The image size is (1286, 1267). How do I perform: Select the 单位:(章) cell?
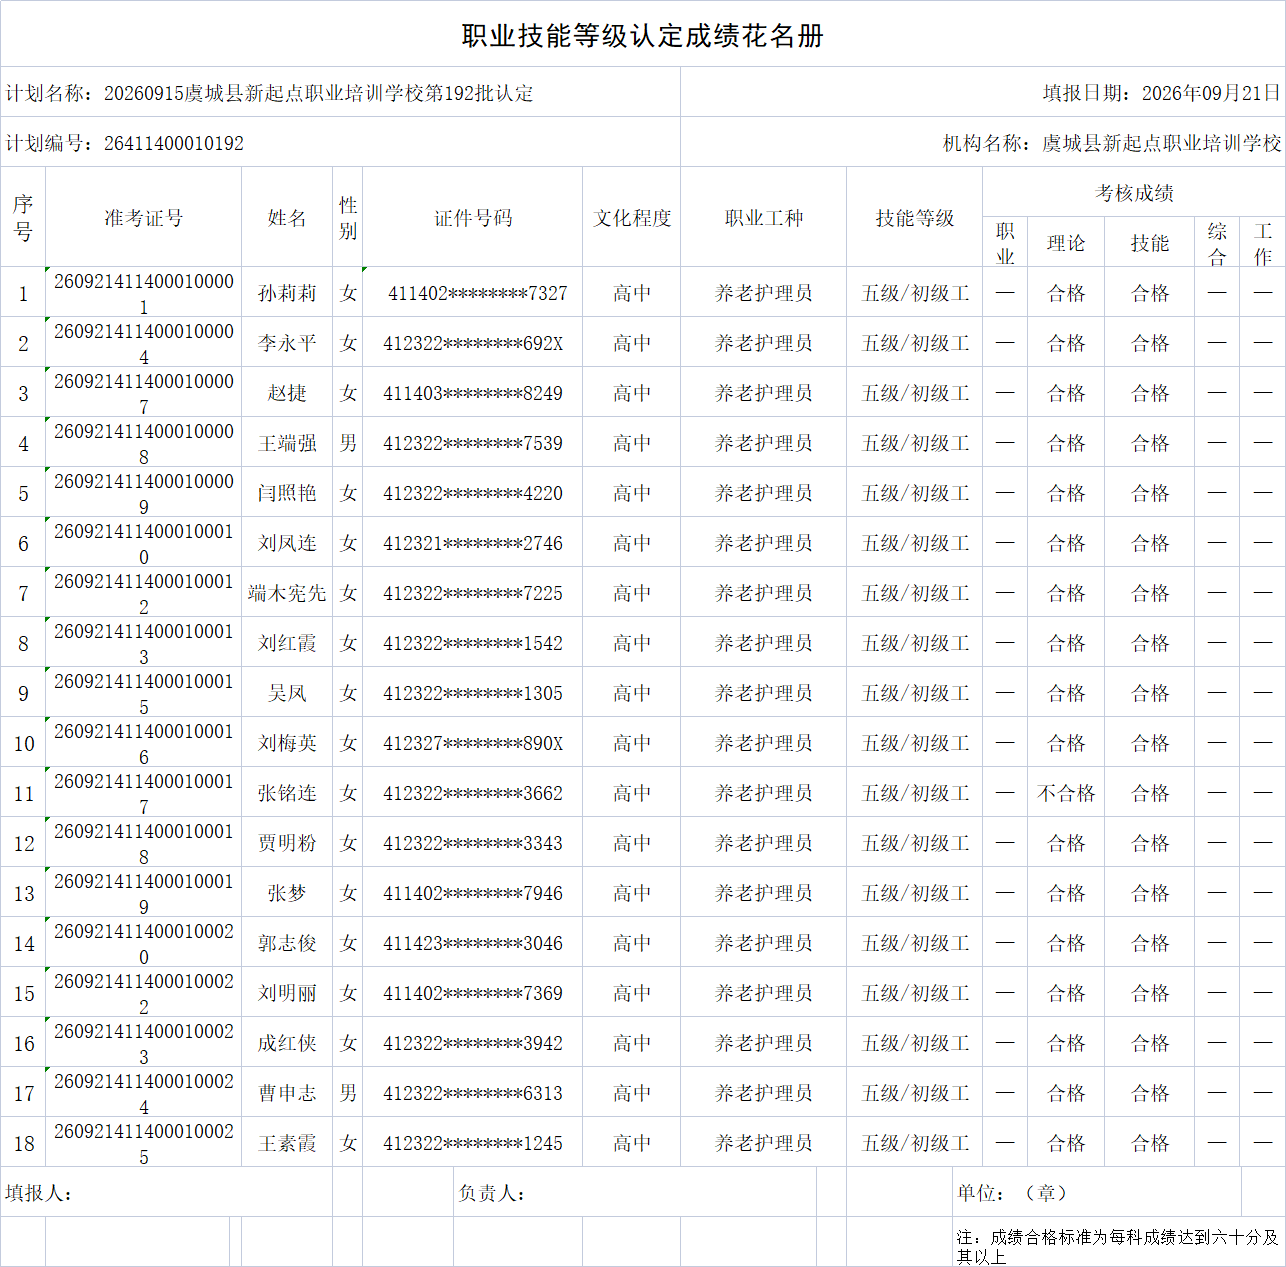(x=1097, y=1192)
